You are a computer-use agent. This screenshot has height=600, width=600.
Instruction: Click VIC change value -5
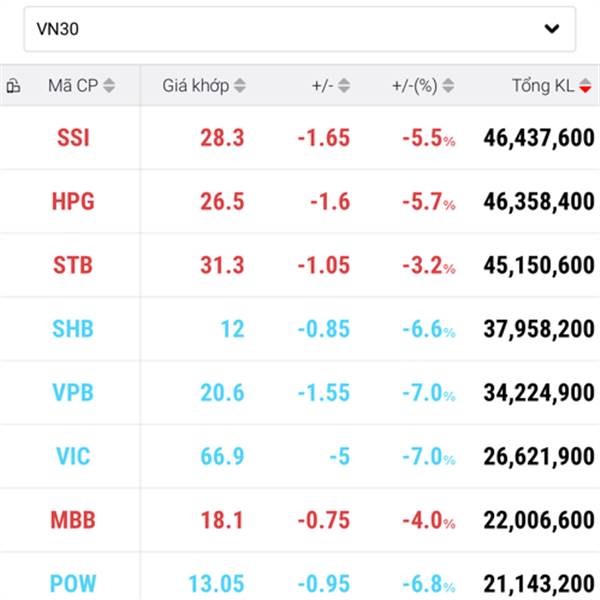[340, 457]
